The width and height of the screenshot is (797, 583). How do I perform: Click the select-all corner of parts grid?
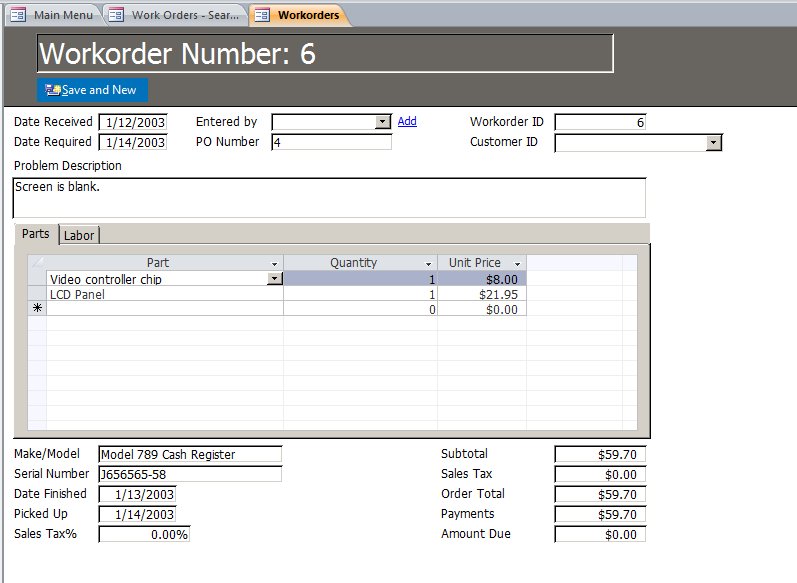(37, 263)
